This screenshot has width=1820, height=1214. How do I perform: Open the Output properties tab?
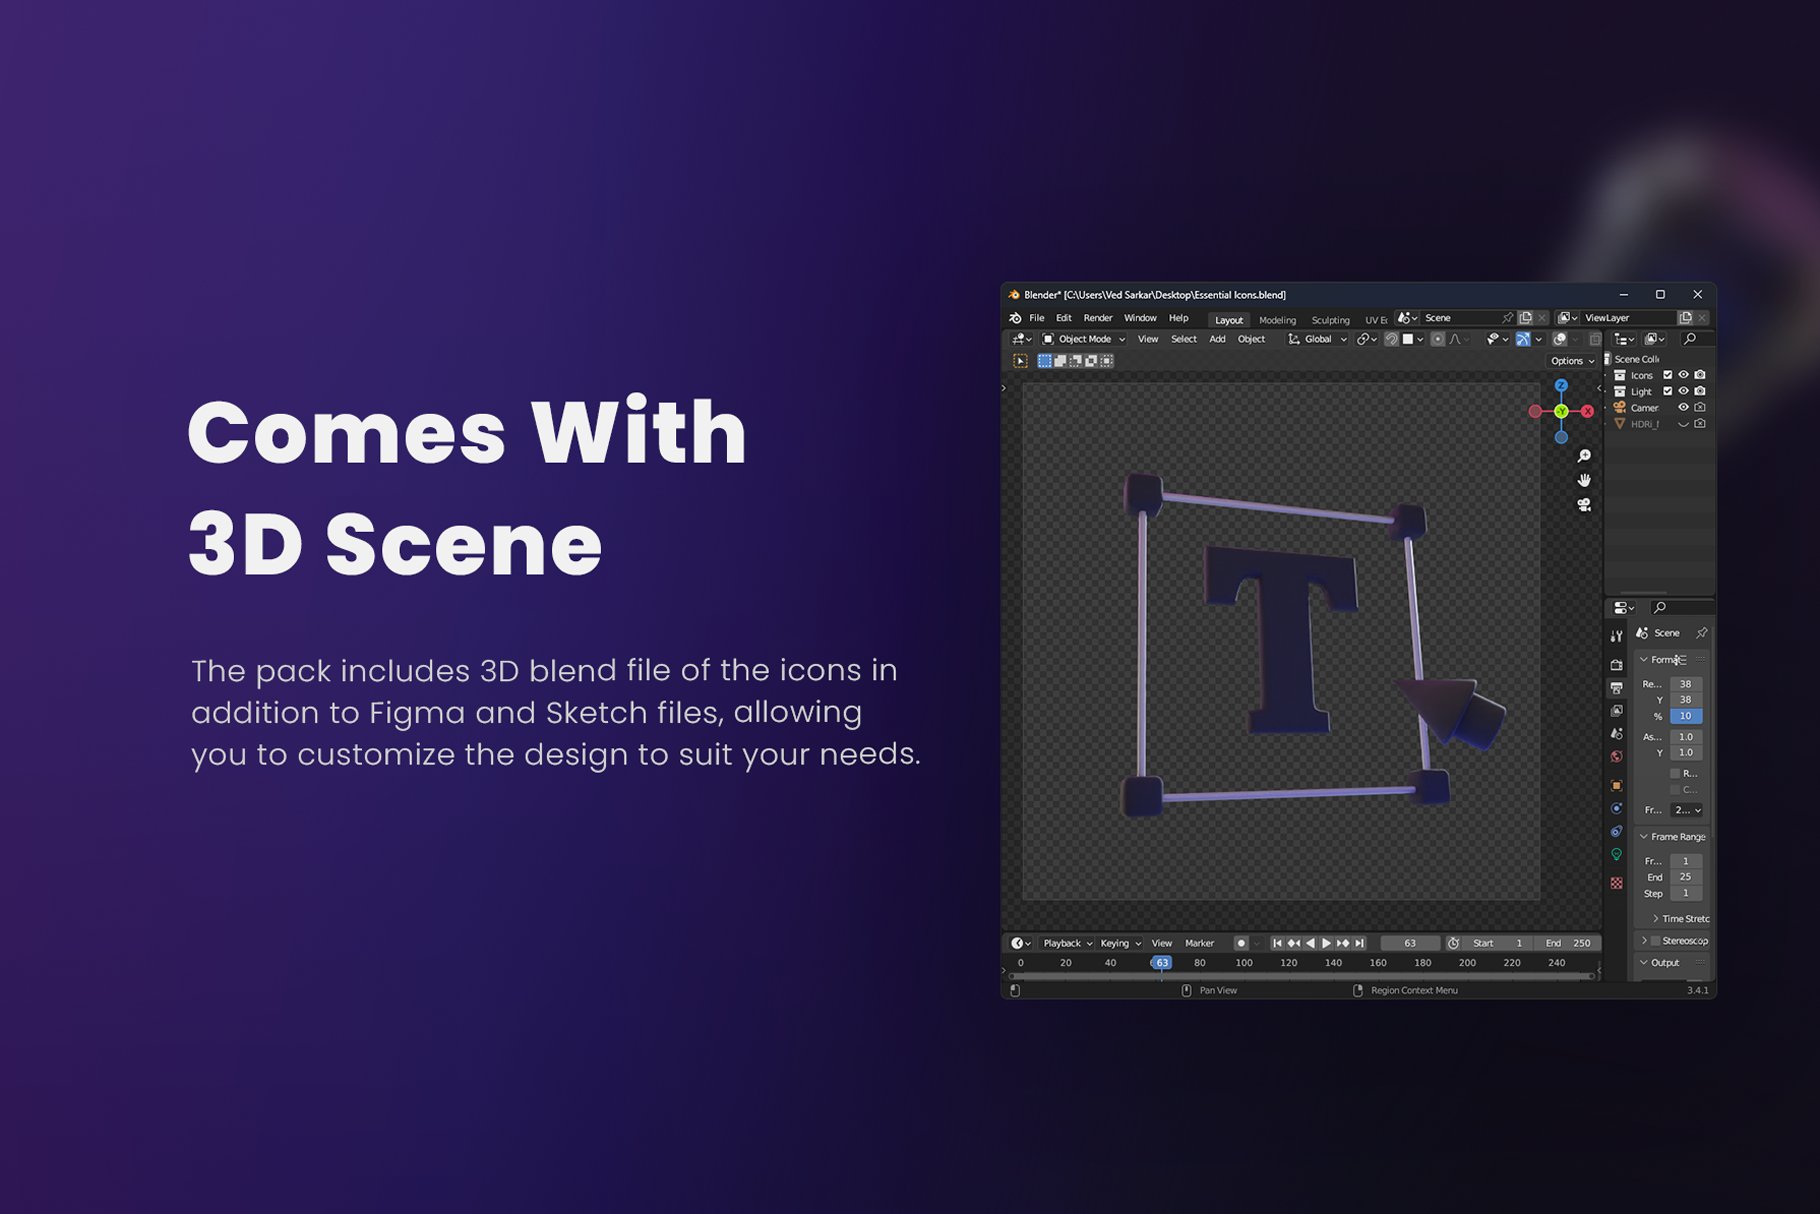click(1616, 688)
